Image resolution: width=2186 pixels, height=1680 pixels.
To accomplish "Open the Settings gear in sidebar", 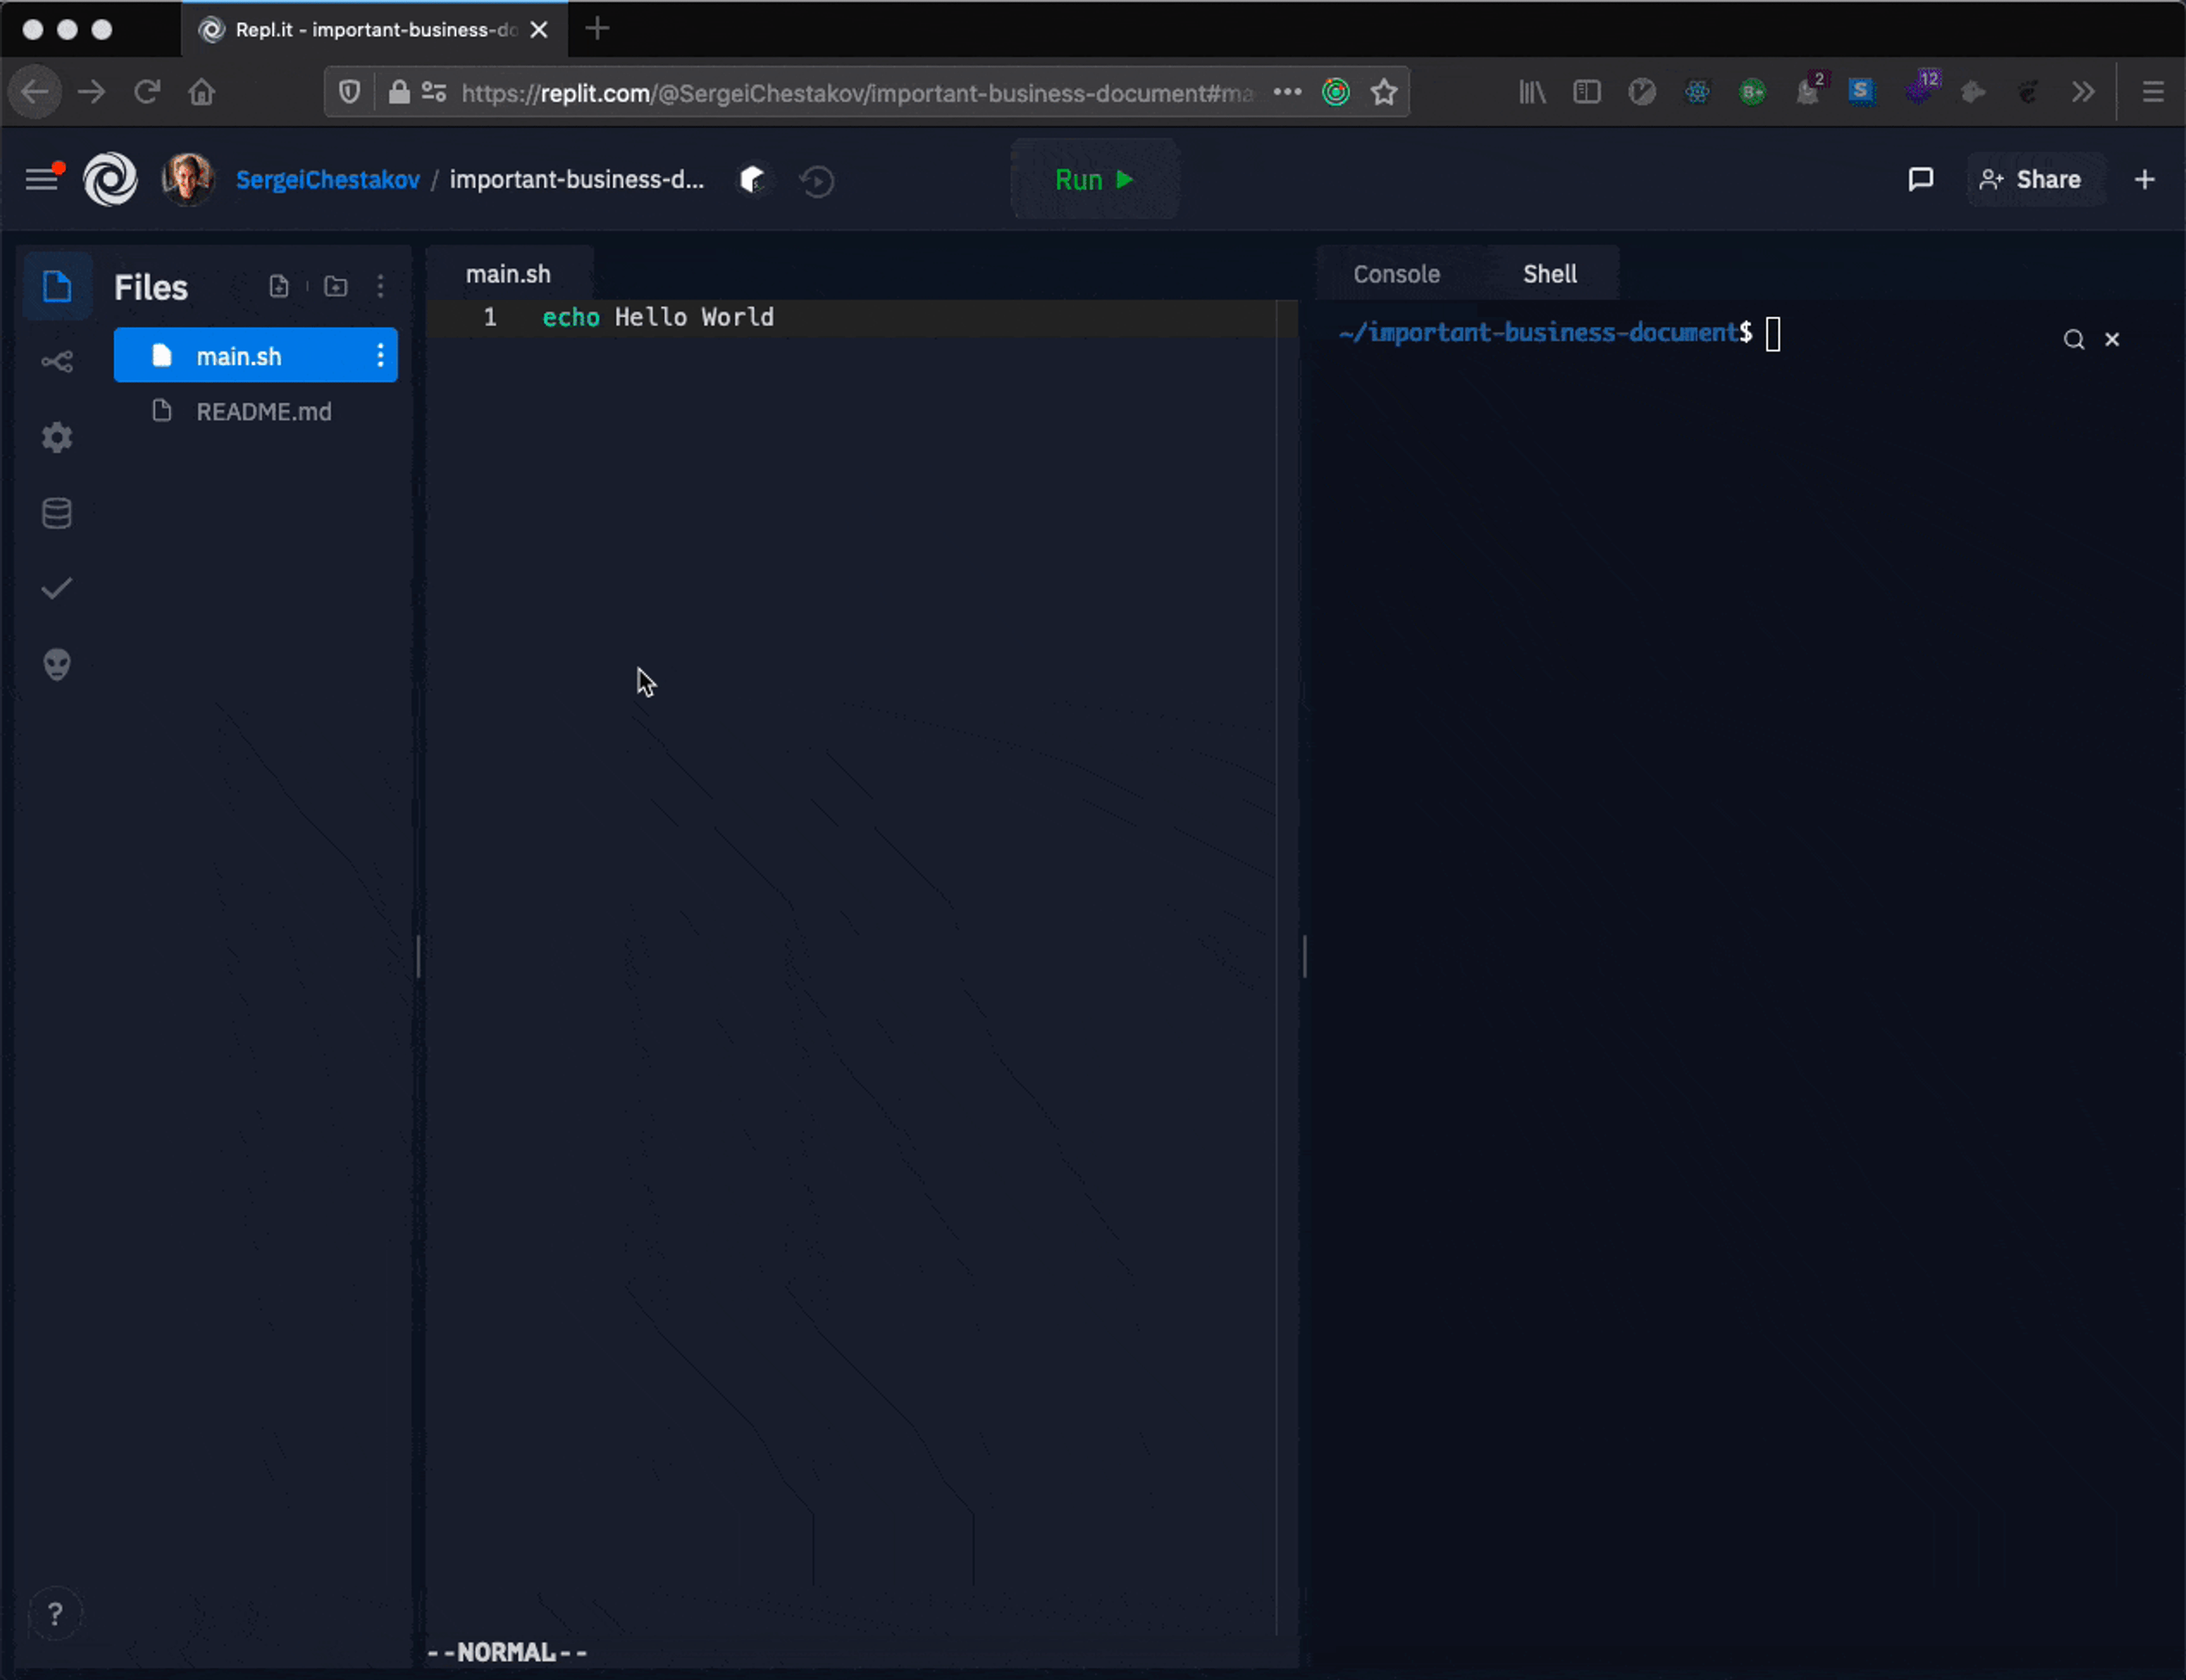I will pos(56,437).
